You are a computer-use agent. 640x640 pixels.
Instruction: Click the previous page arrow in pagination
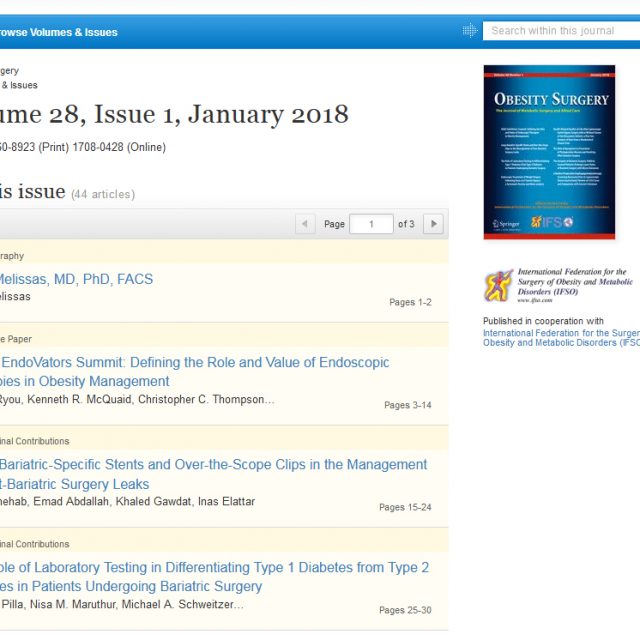coord(306,224)
